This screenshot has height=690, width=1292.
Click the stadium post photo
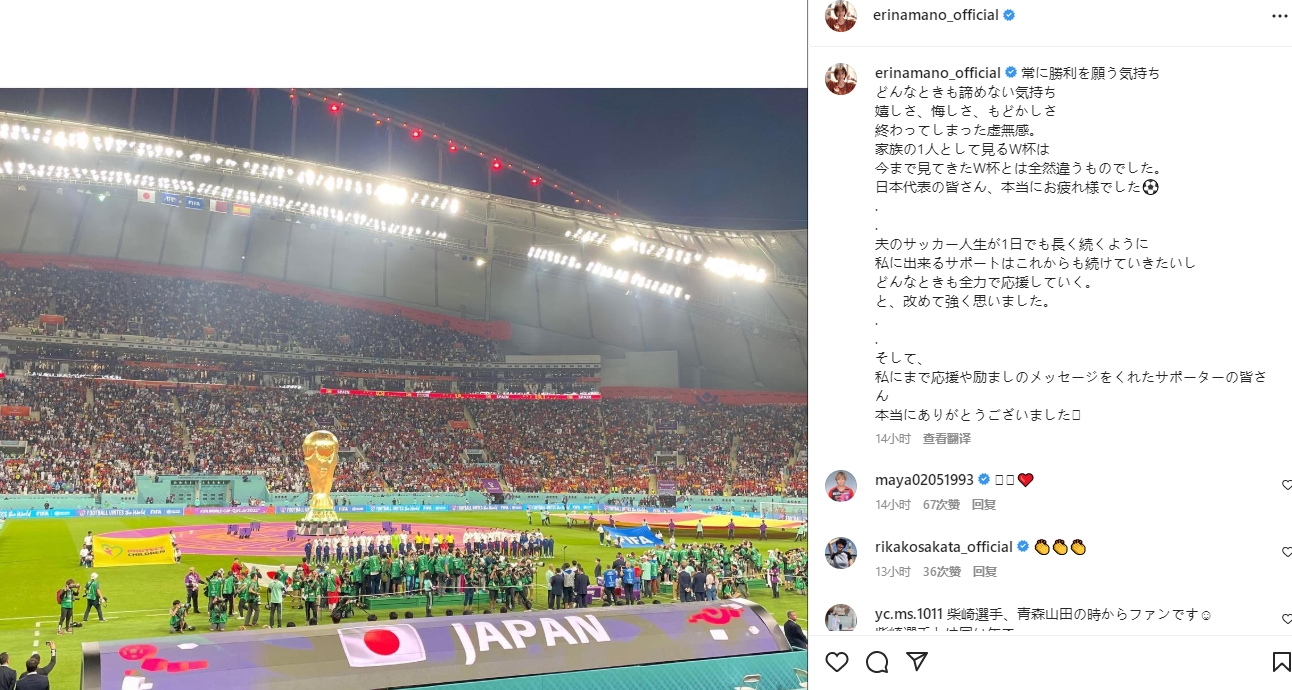pos(403,389)
